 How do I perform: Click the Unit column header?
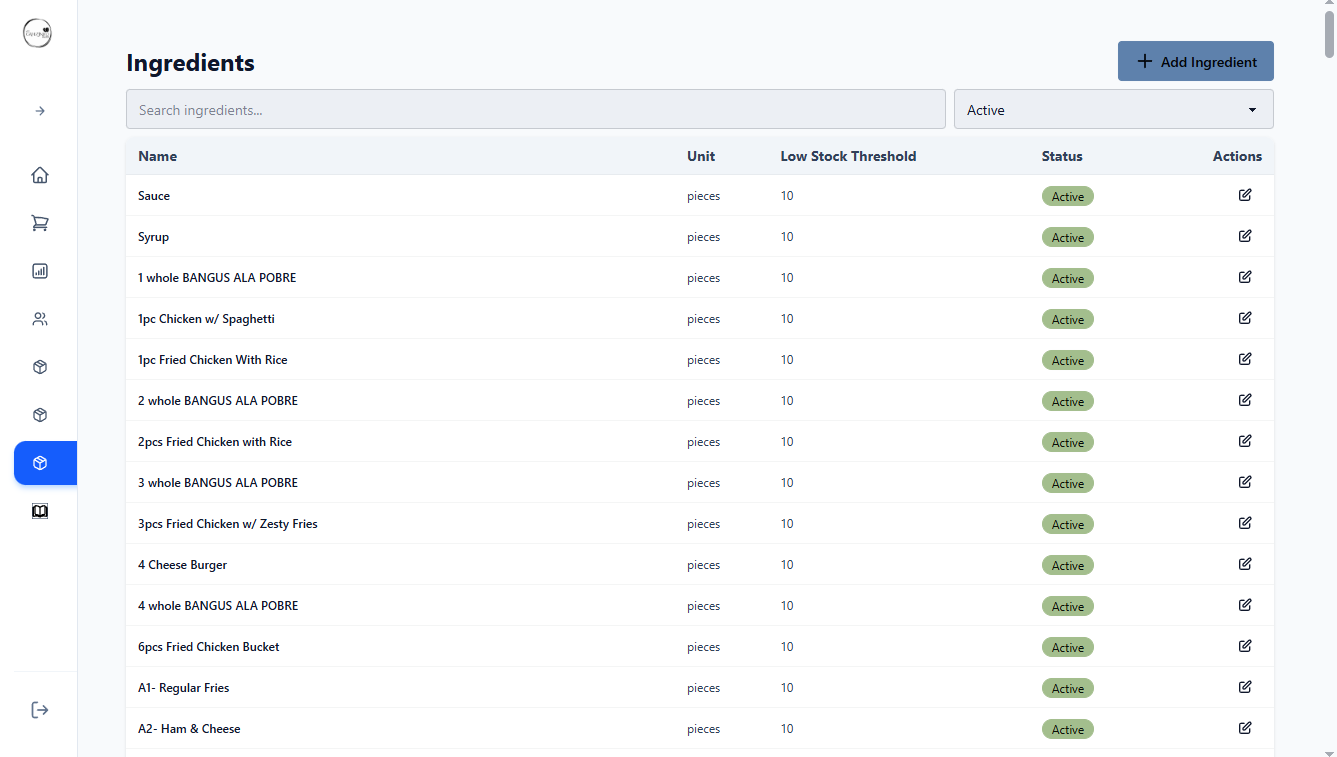701,156
